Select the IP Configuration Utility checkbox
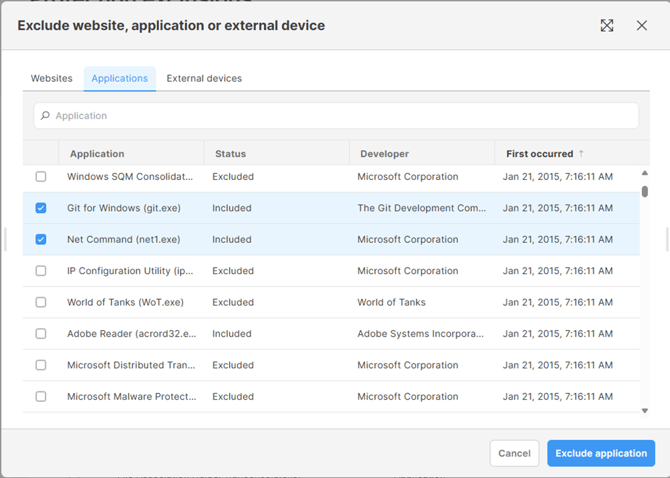 click(x=41, y=271)
